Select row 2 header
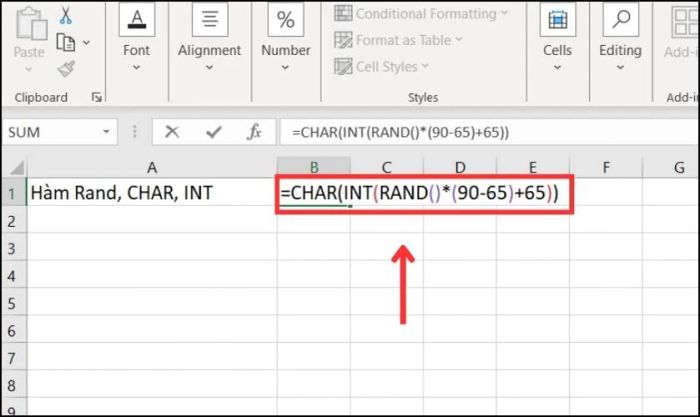Screen dimensions: 700x417 [x=12, y=221]
